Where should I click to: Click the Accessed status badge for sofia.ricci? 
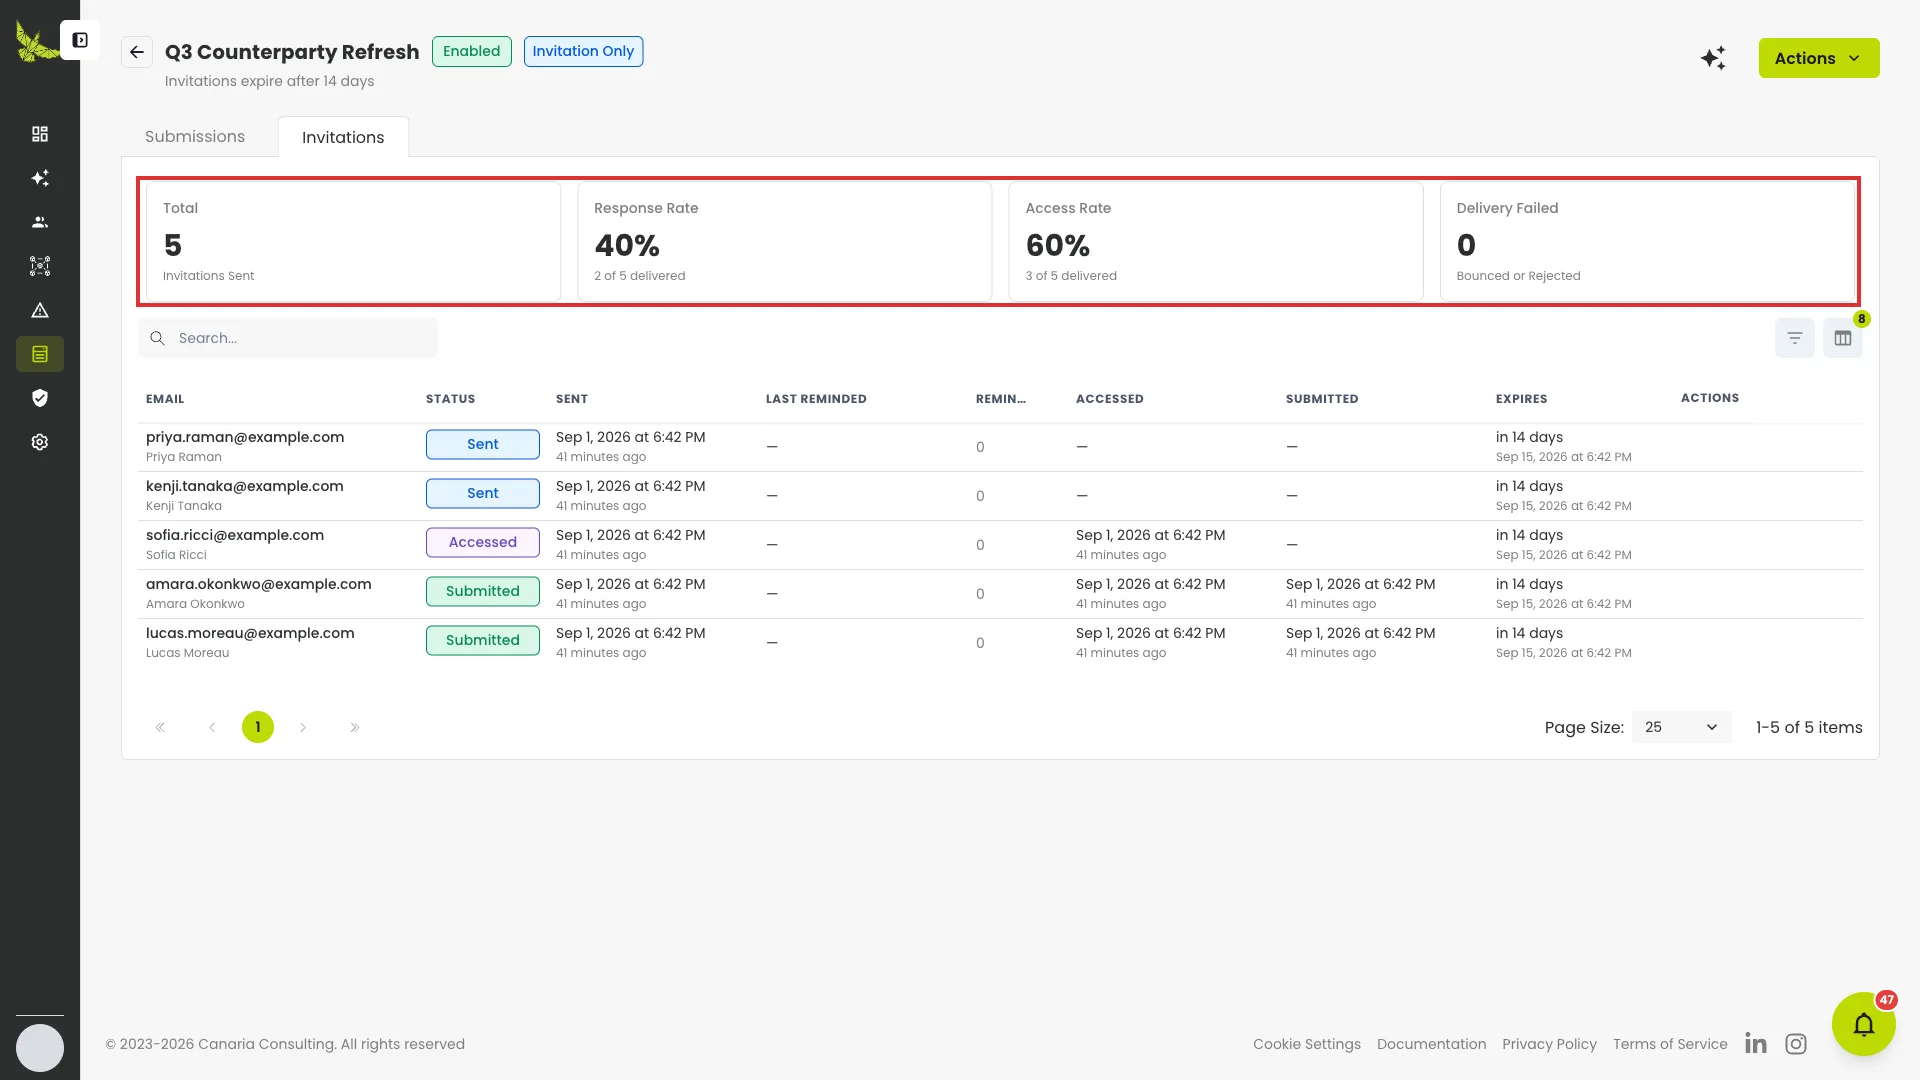point(483,542)
